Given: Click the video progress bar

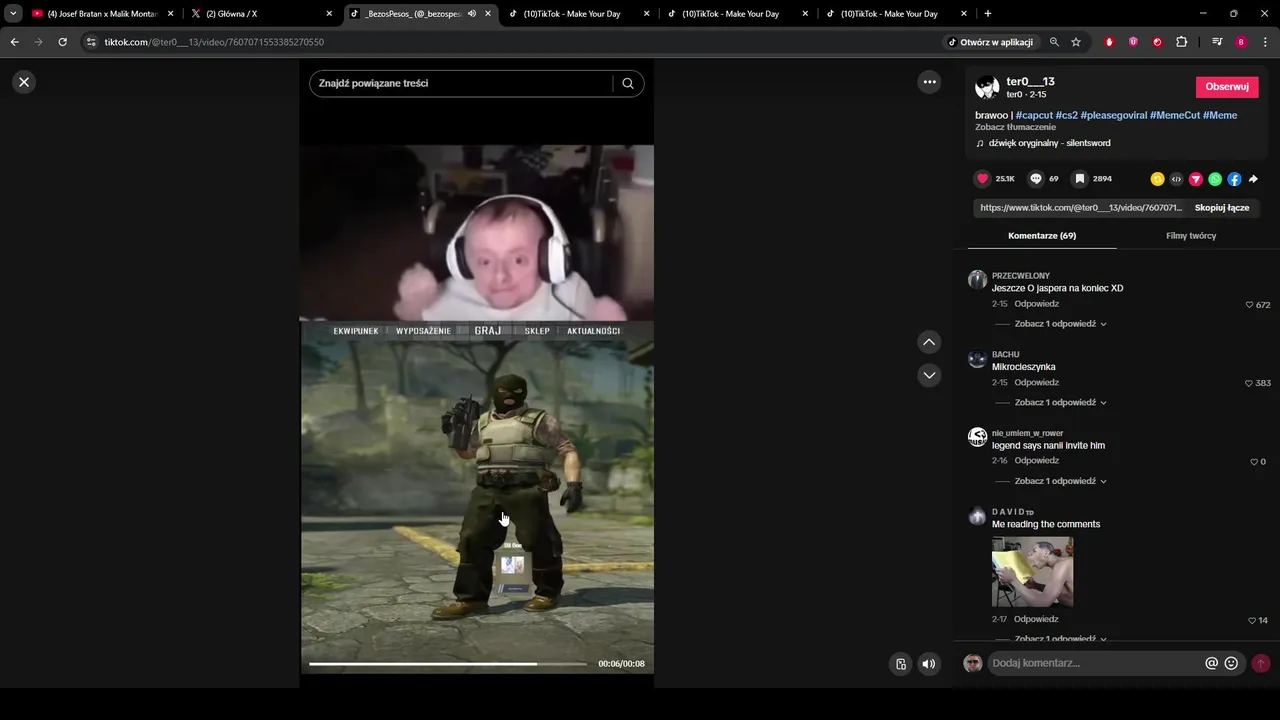Looking at the screenshot, I should pyautogui.click(x=447, y=664).
